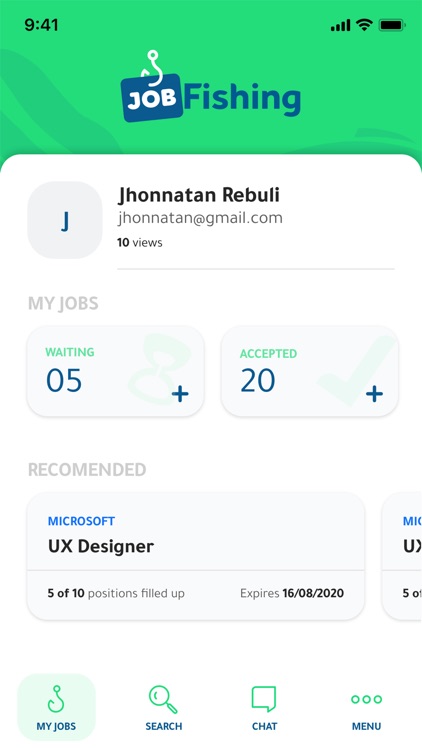Open the profile avatar with letter J
The image size is (422, 750).
coord(65,221)
